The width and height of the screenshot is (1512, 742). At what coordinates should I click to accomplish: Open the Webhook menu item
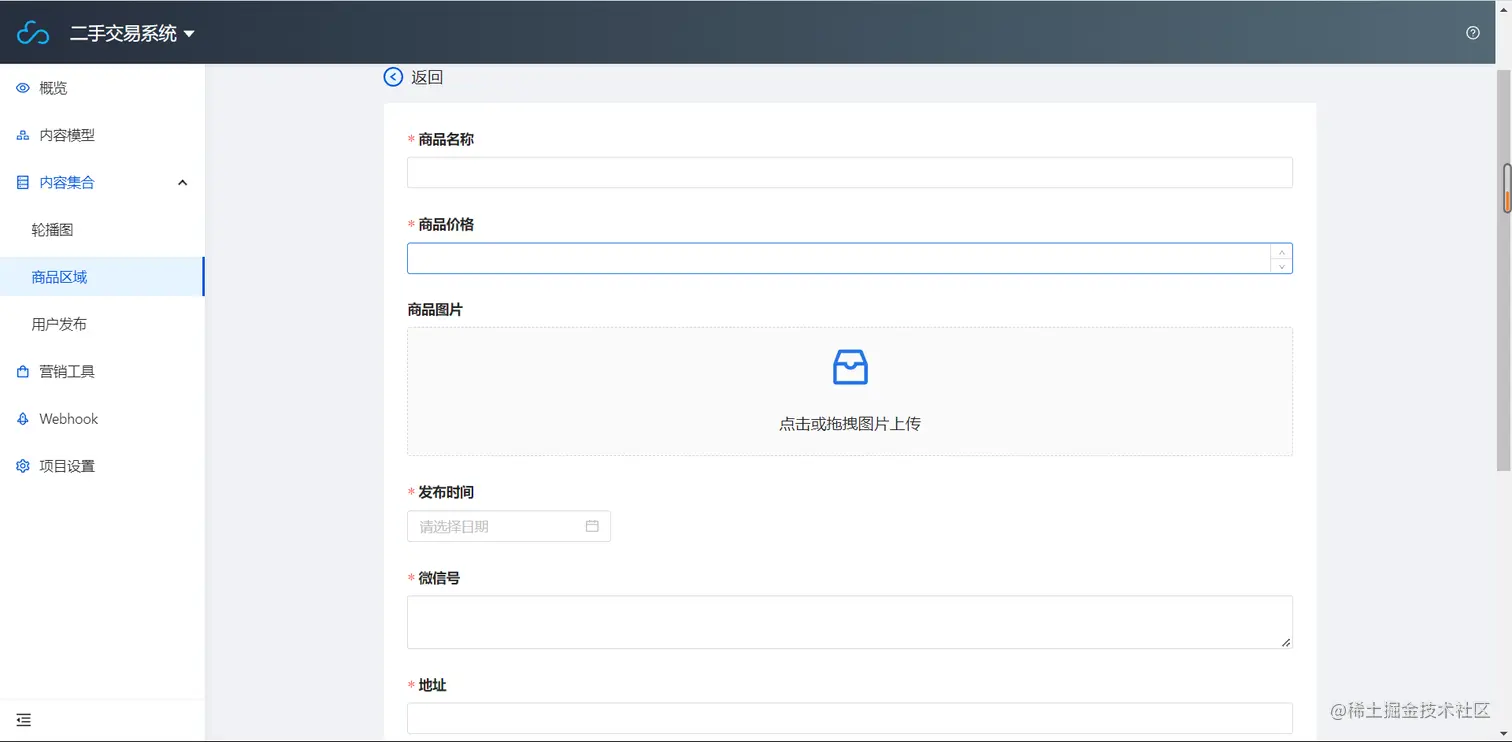[x=102, y=419]
